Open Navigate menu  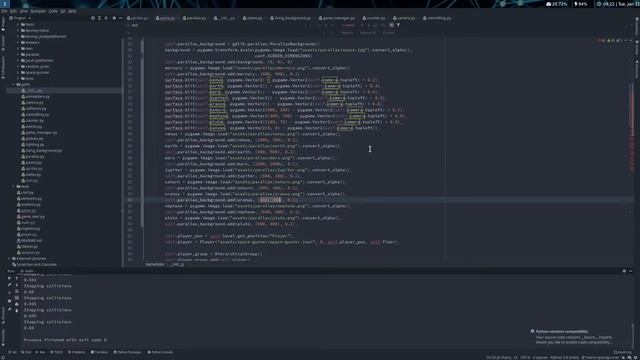click(38, 11)
